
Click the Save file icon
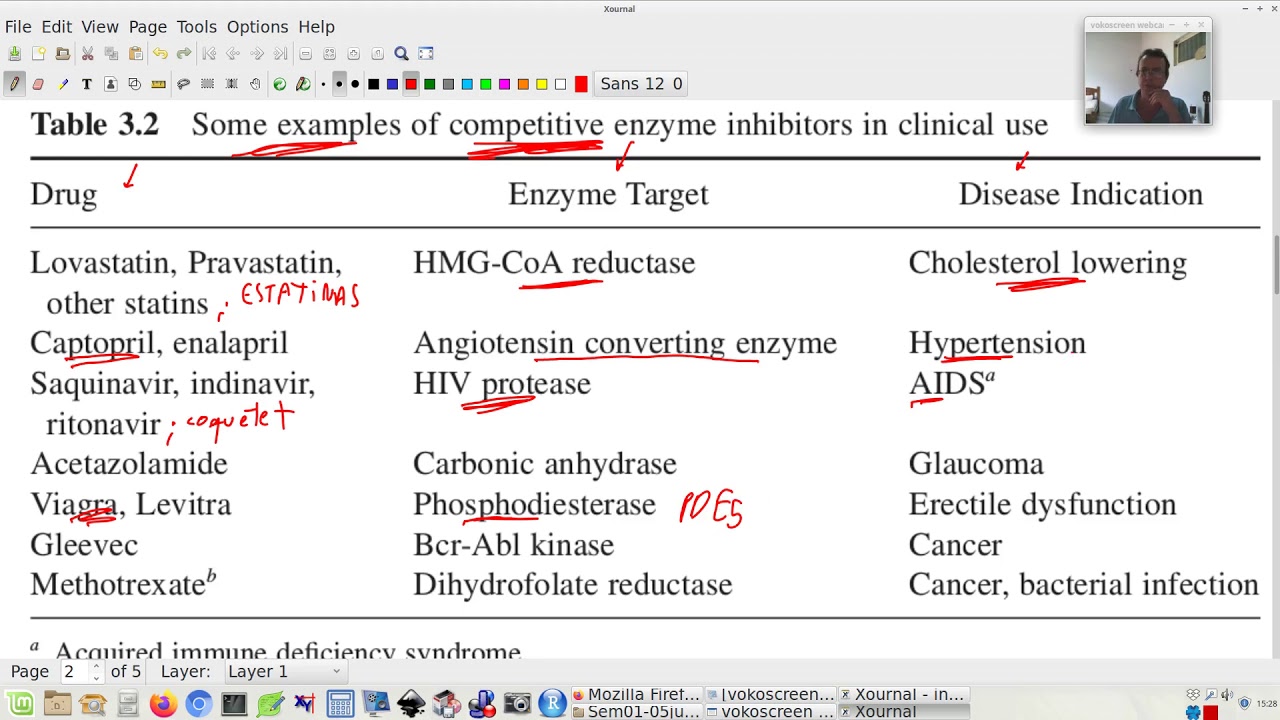pyautogui.click(x=14, y=54)
